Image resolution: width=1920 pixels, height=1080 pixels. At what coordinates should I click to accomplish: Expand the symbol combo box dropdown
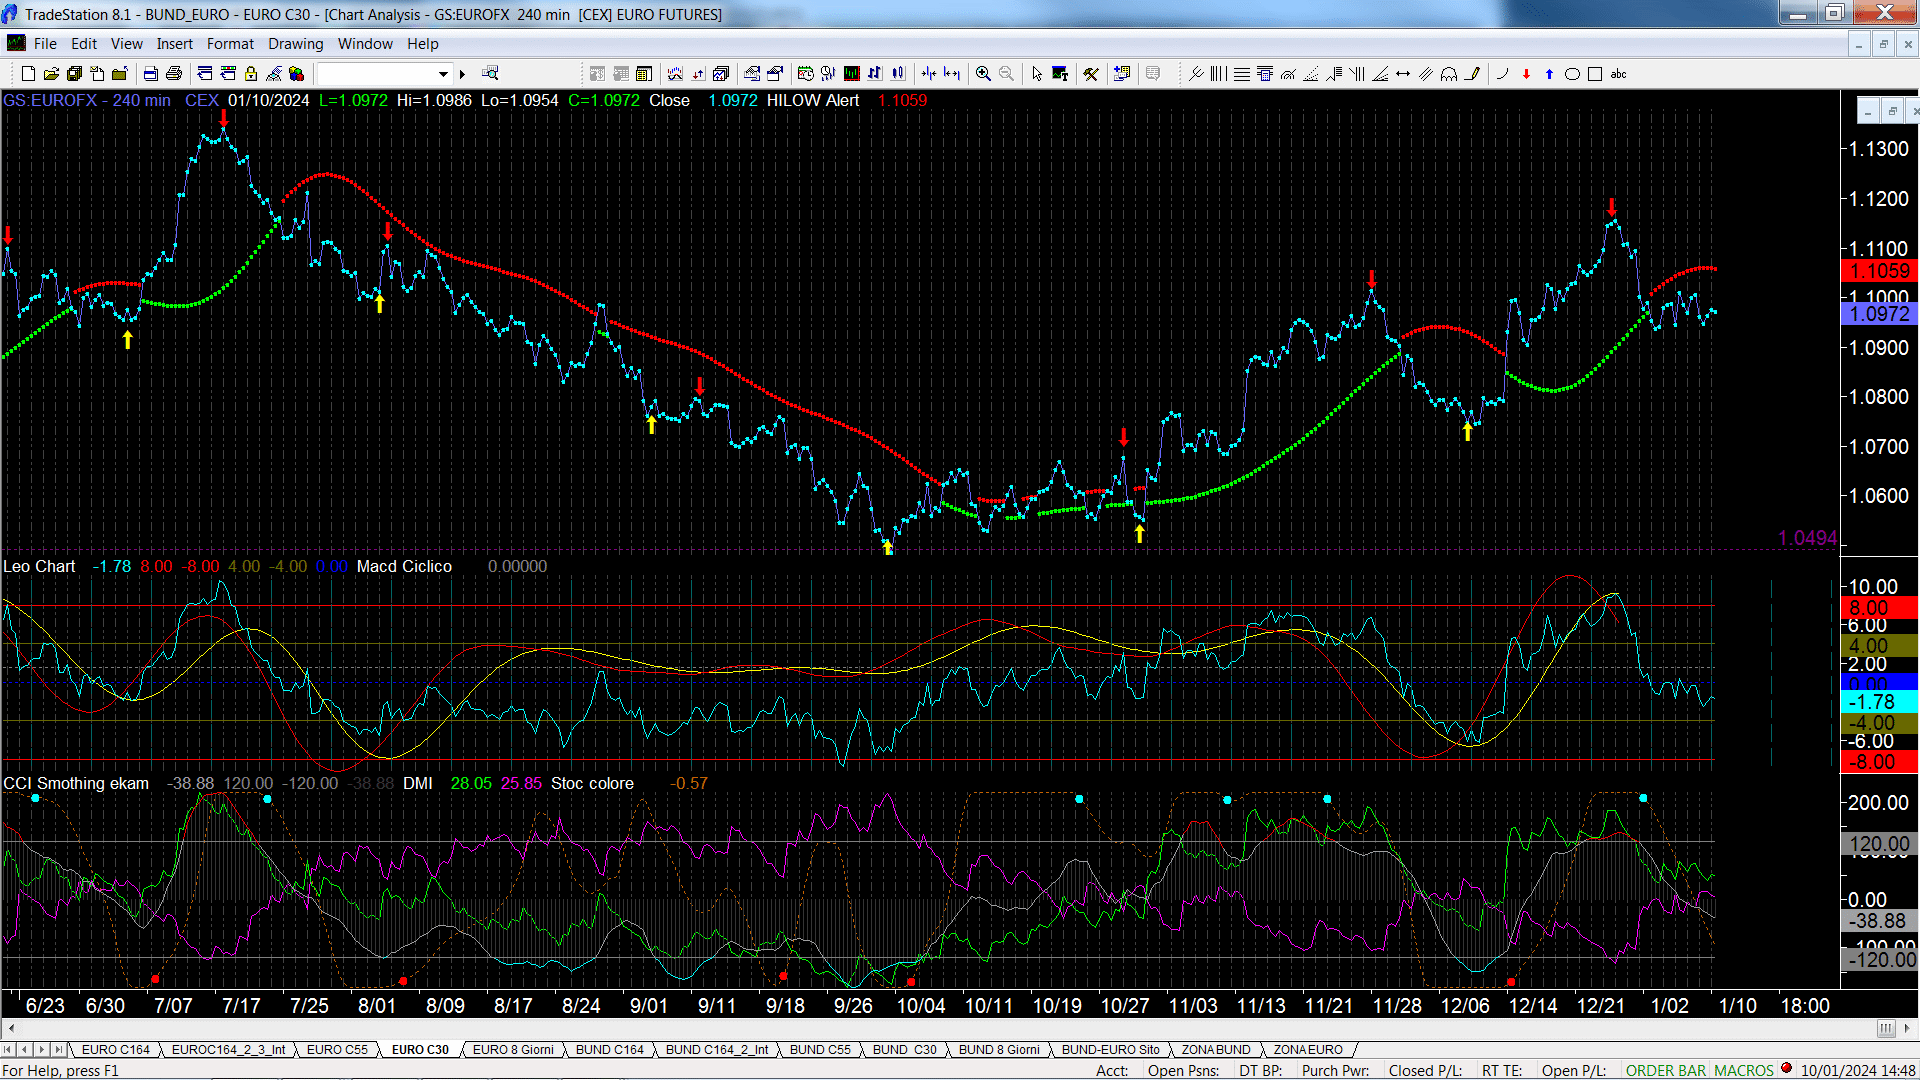(443, 74)
